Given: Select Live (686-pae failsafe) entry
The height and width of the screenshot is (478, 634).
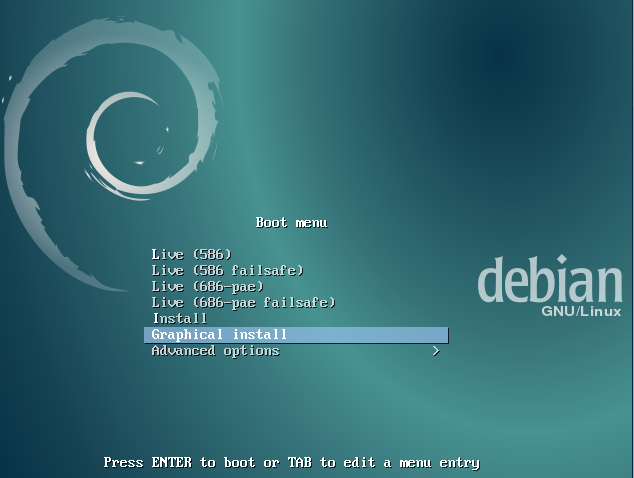Looking at the screenshot, I should pyautogui.click(x=243, y=302).
